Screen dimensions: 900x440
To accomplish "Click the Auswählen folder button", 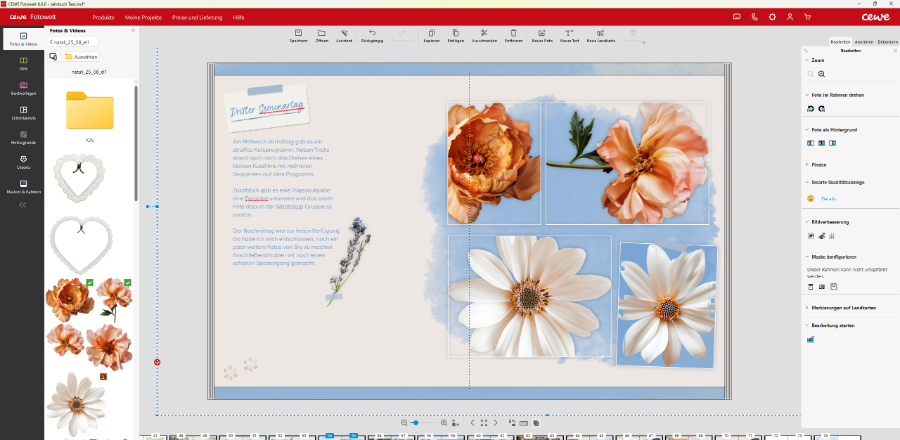I will point(80,57).
